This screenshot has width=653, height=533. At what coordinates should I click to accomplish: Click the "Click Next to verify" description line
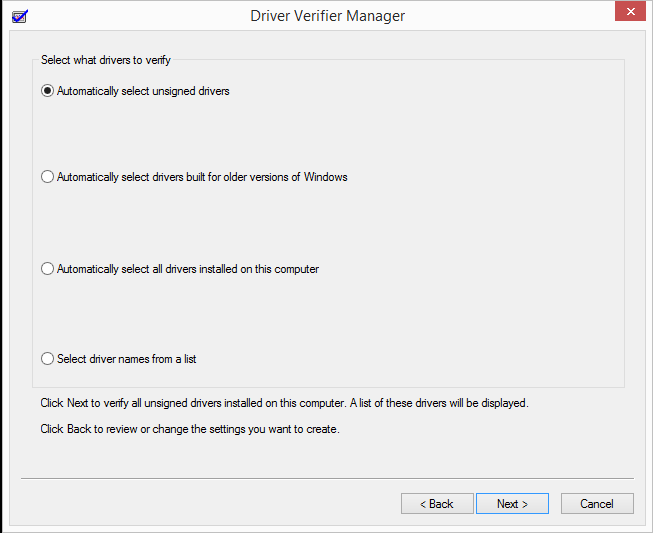click(x=284, y=404)
